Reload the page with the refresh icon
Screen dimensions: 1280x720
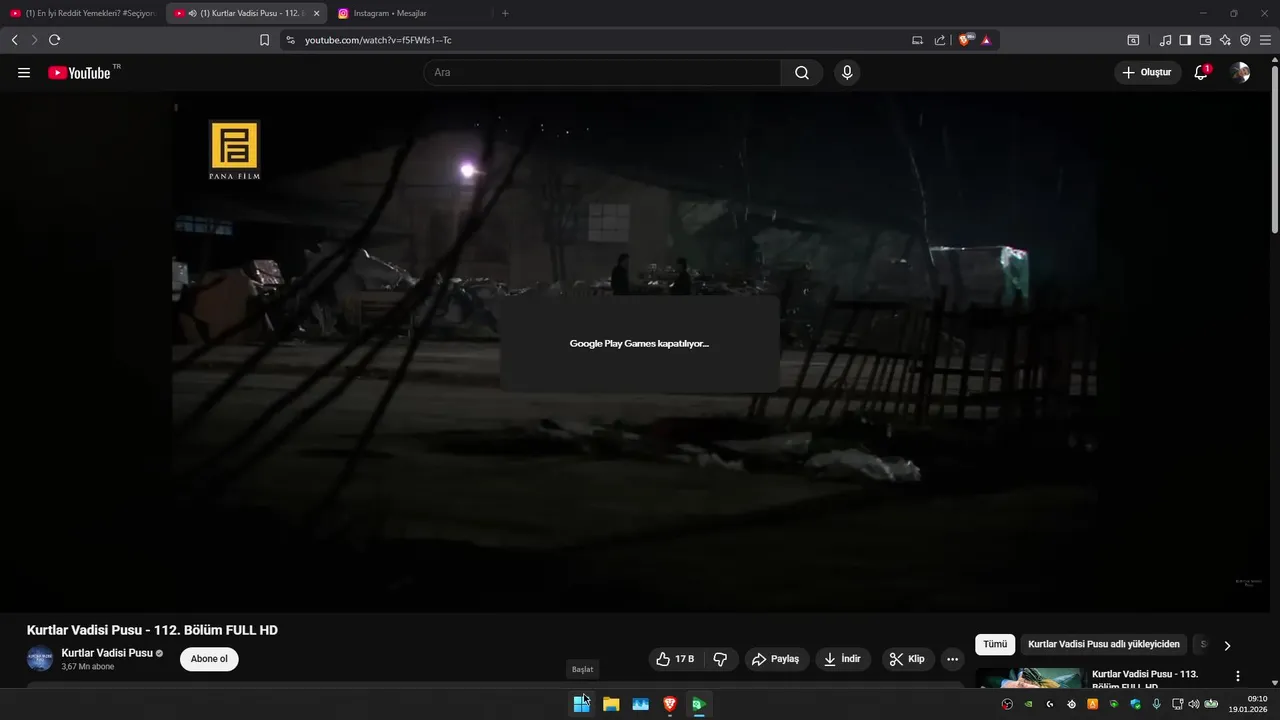coord(54,40)
